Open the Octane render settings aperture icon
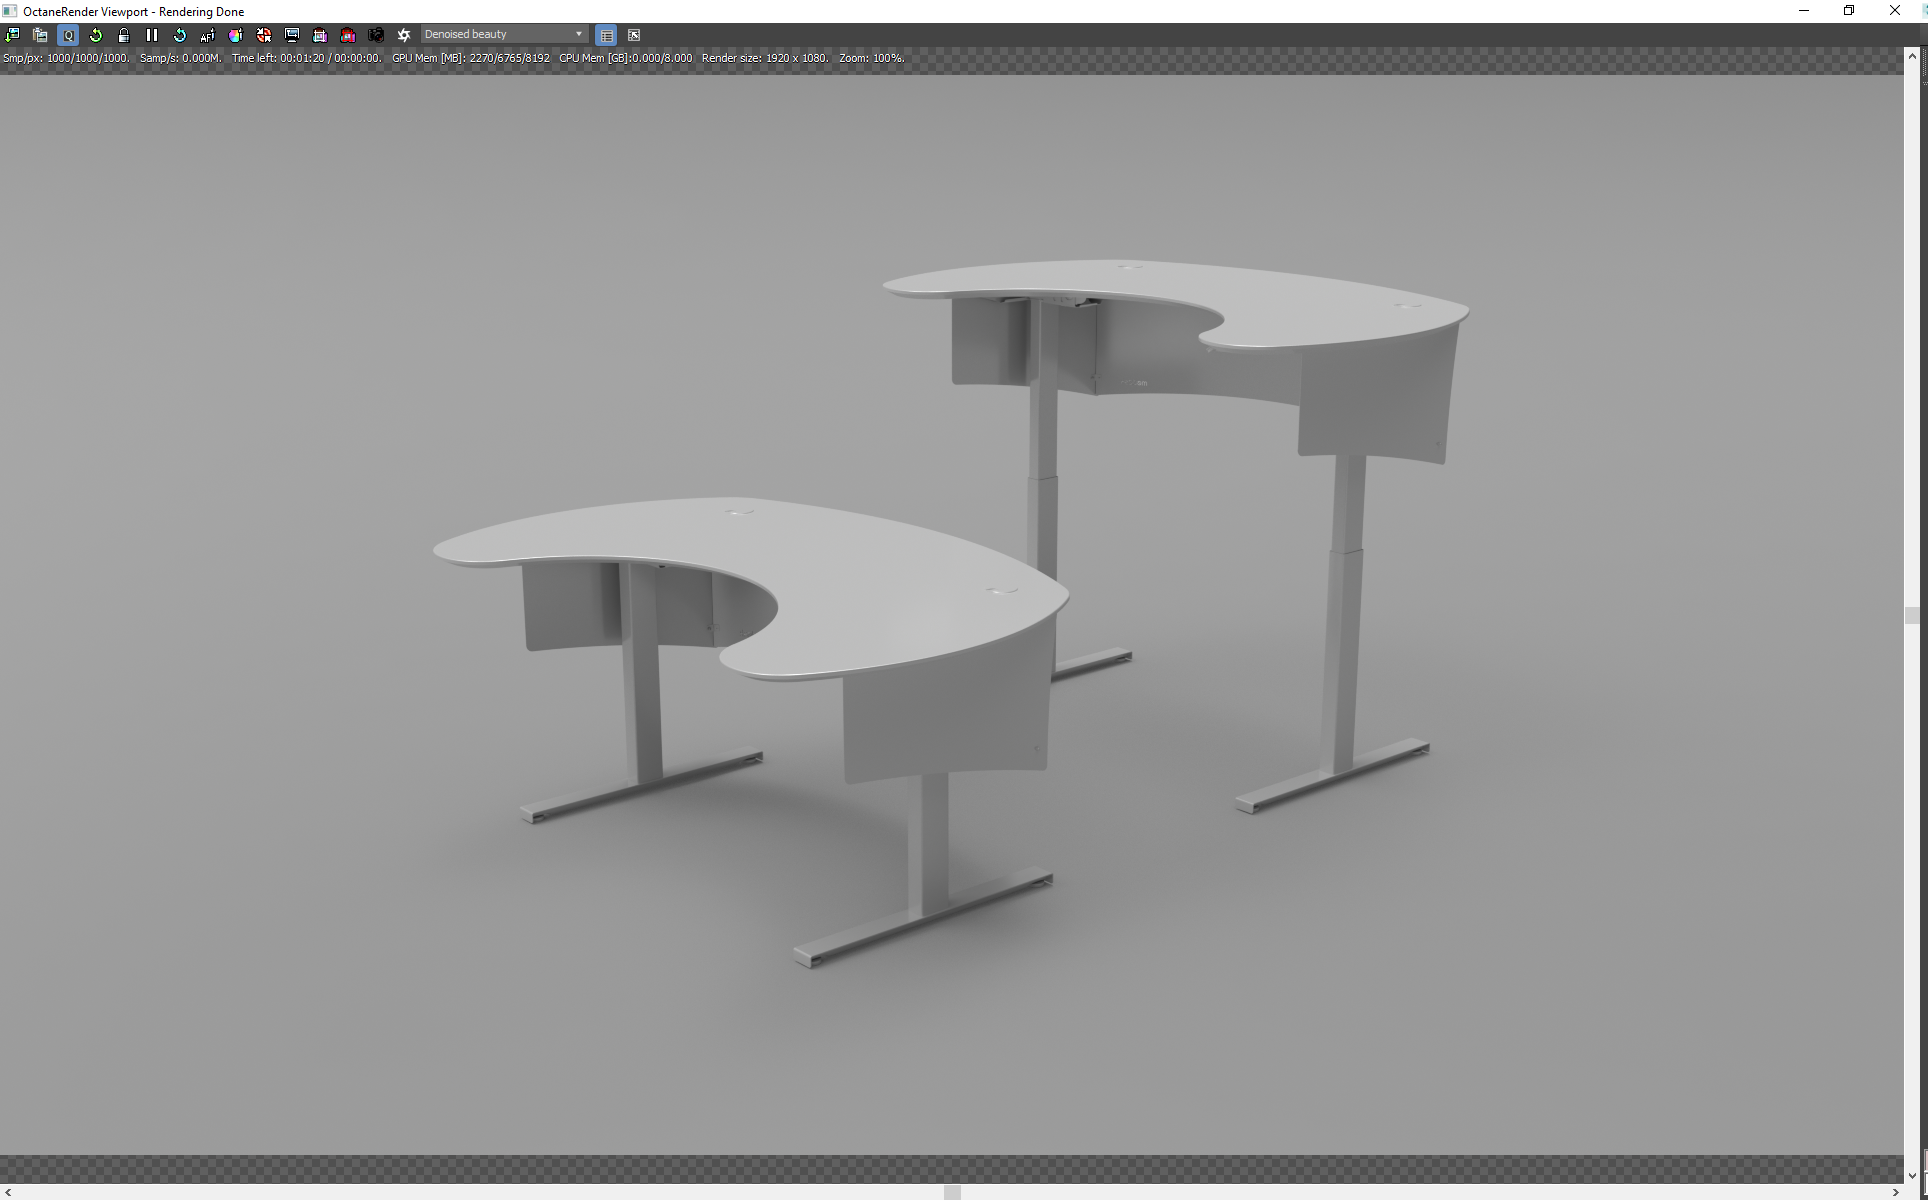This screenshot has width=1928, height=1200. click(404, 35)
